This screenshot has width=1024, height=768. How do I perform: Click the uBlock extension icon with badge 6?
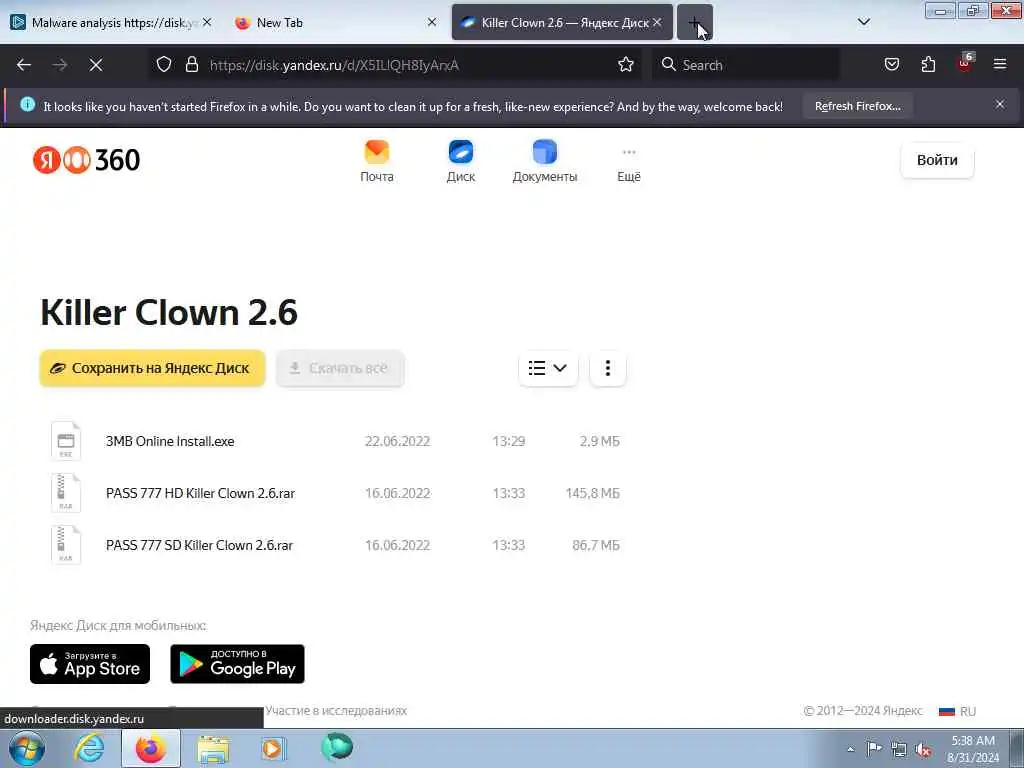point(965,63)
